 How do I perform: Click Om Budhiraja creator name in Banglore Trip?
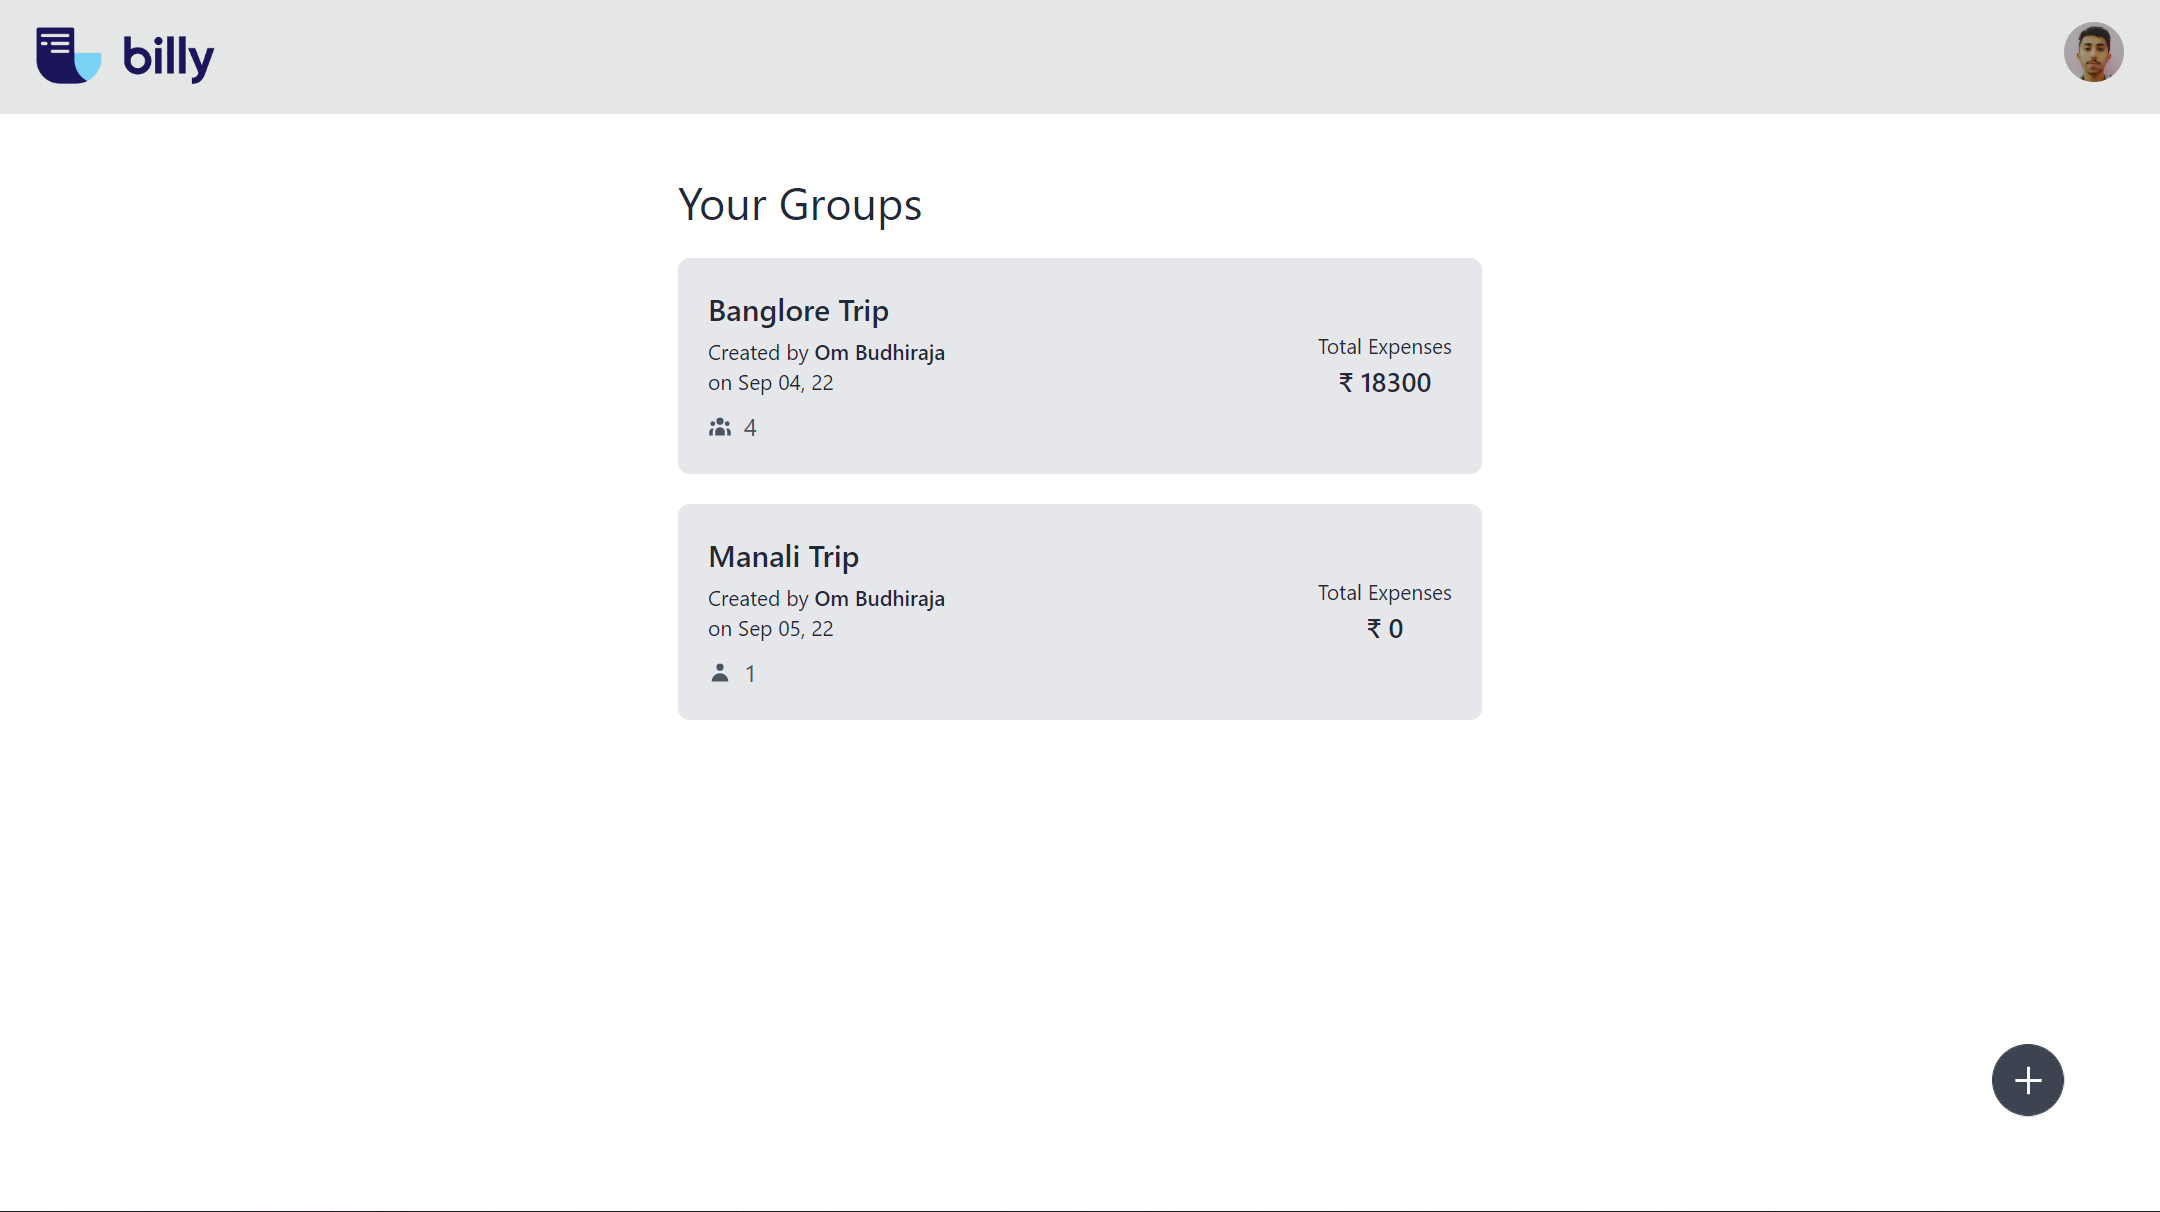[879, 353]
